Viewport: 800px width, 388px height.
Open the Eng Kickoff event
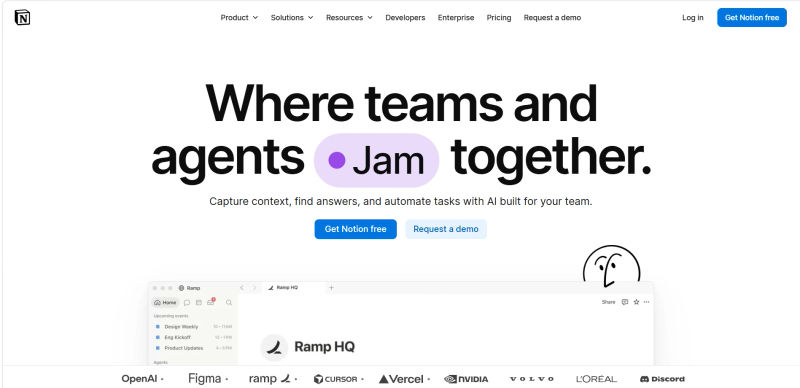click(x=193, y=337)
